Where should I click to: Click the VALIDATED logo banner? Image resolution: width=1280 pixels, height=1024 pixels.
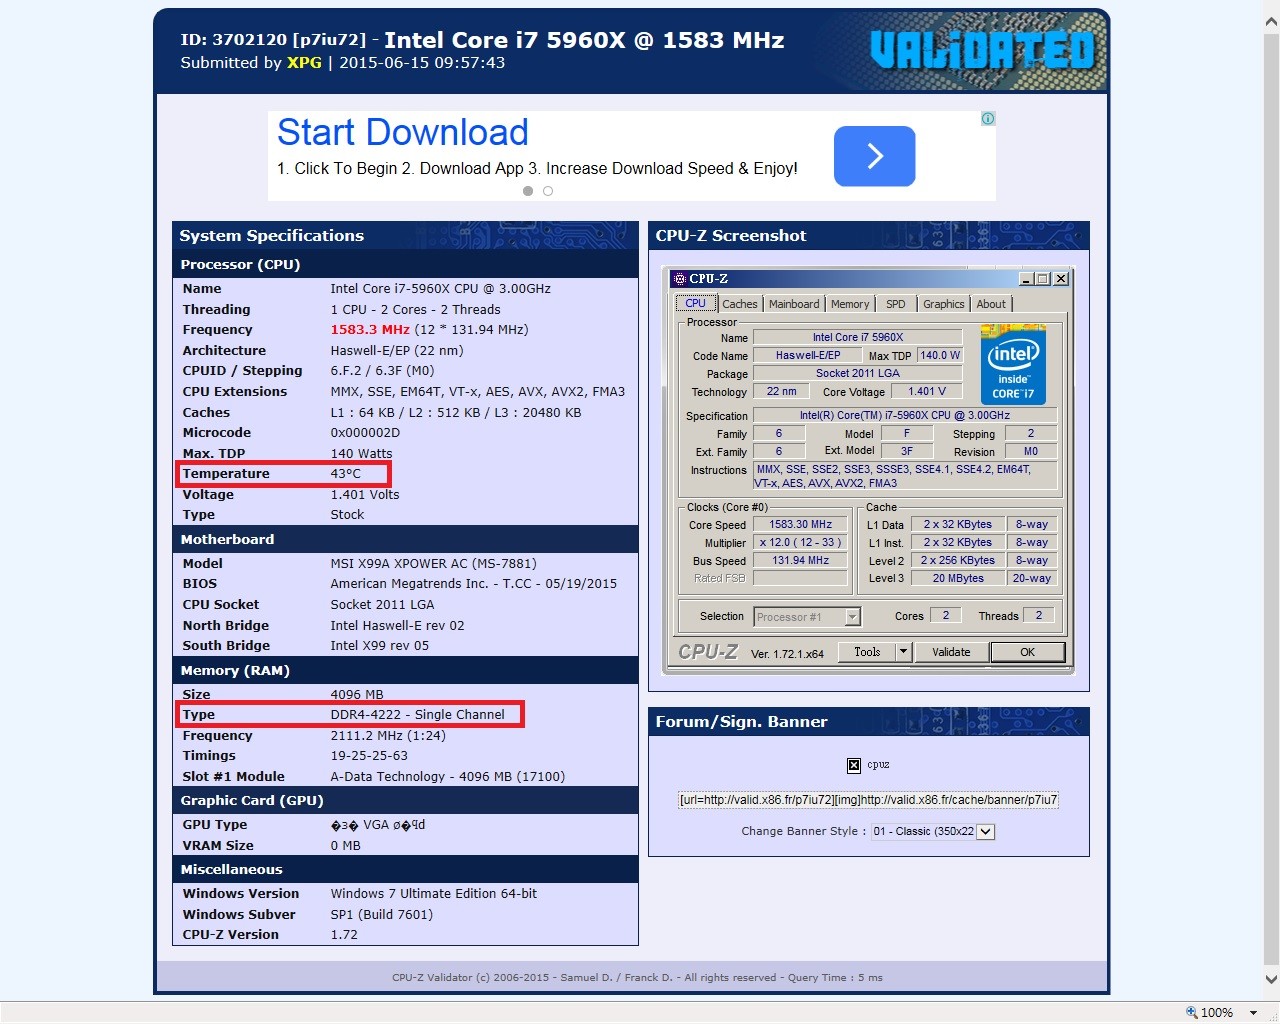tap(982, 50)
